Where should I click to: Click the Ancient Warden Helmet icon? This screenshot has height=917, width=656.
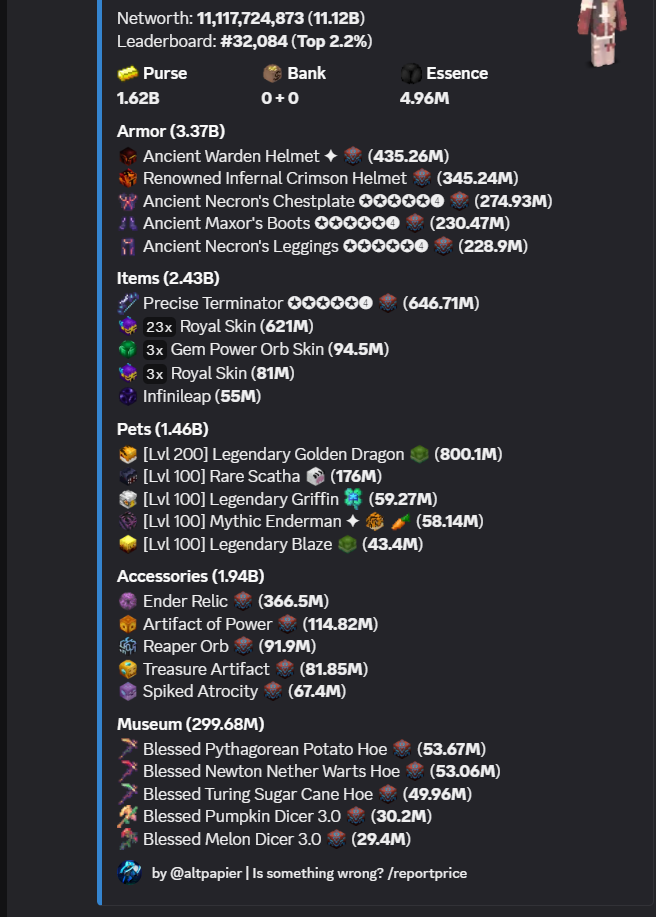coord(127,156)
